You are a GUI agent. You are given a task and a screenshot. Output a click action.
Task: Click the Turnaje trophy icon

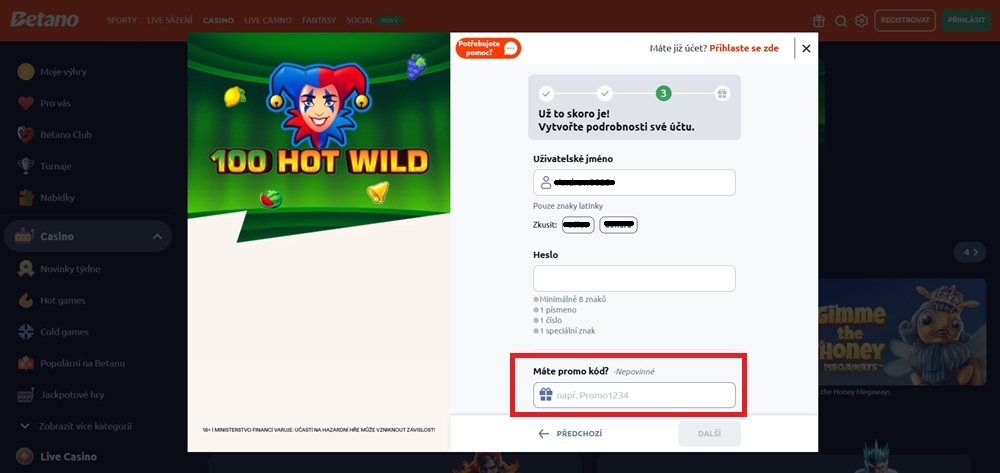click(26, 166)
